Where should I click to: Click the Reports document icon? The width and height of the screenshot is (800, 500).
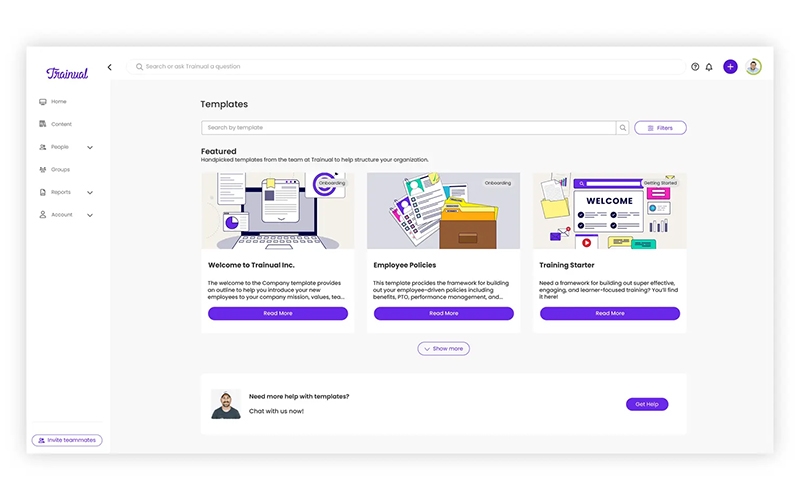point(43,192)
